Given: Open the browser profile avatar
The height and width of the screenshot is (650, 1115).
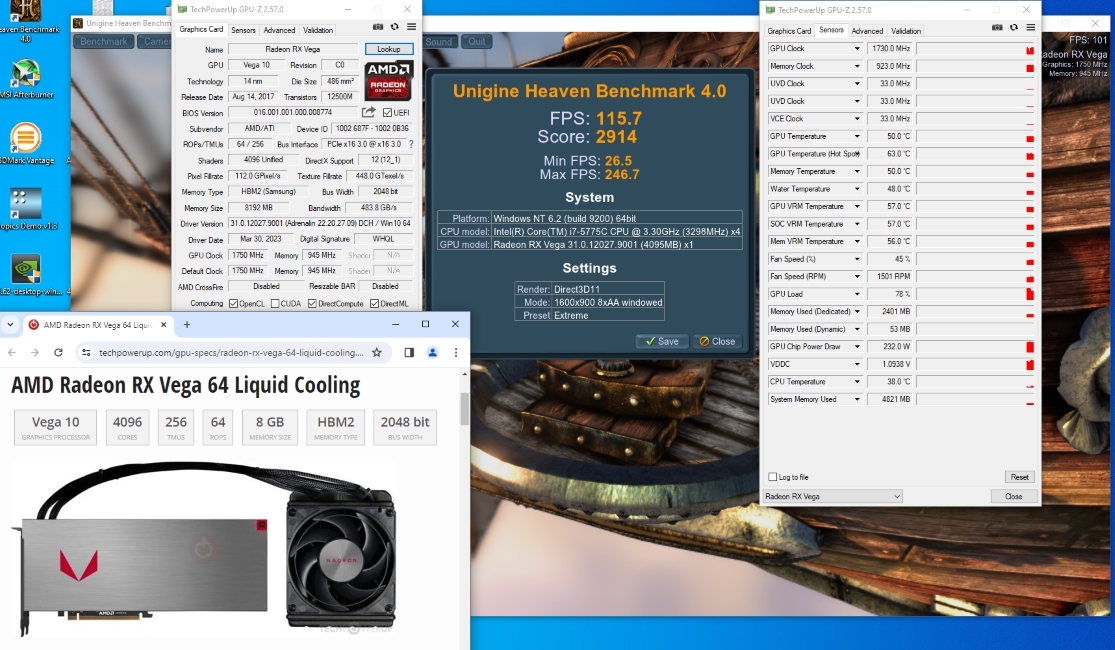Looking at the screenshot, I should point(432,353).
